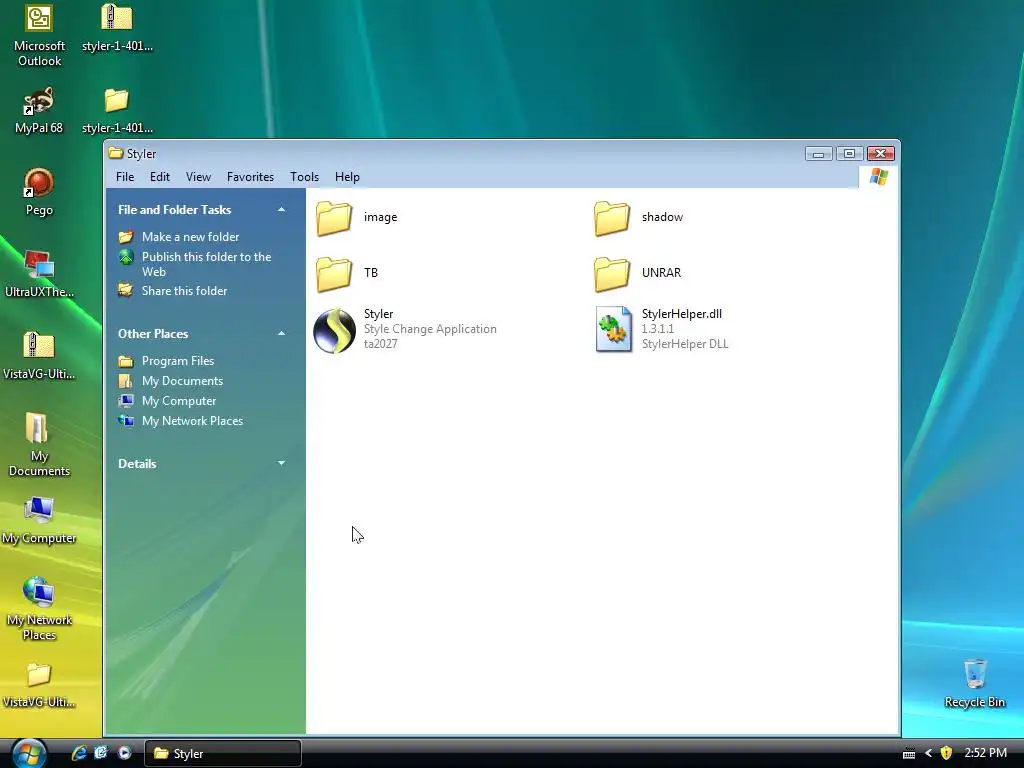Select the My Computer desktop icon
This screenshot has width=1024, height=768.
coord(39,520)
